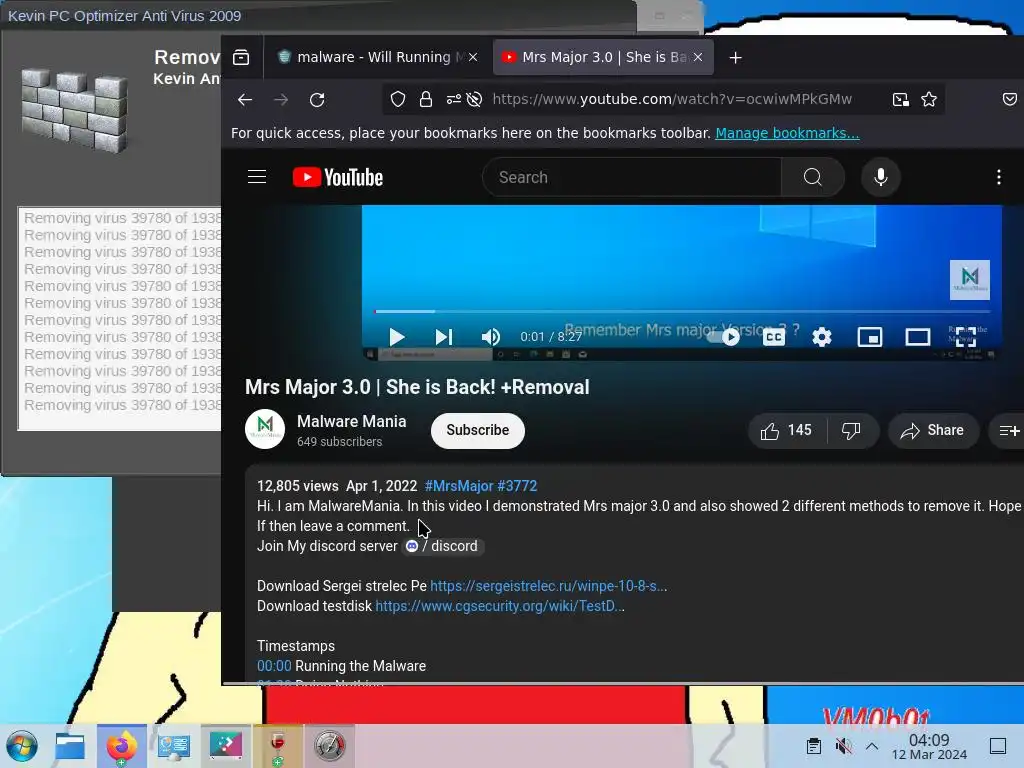Screen dimensions: 1024x768
Task: Open a new browser tab
Action: [x=735, y=57]
